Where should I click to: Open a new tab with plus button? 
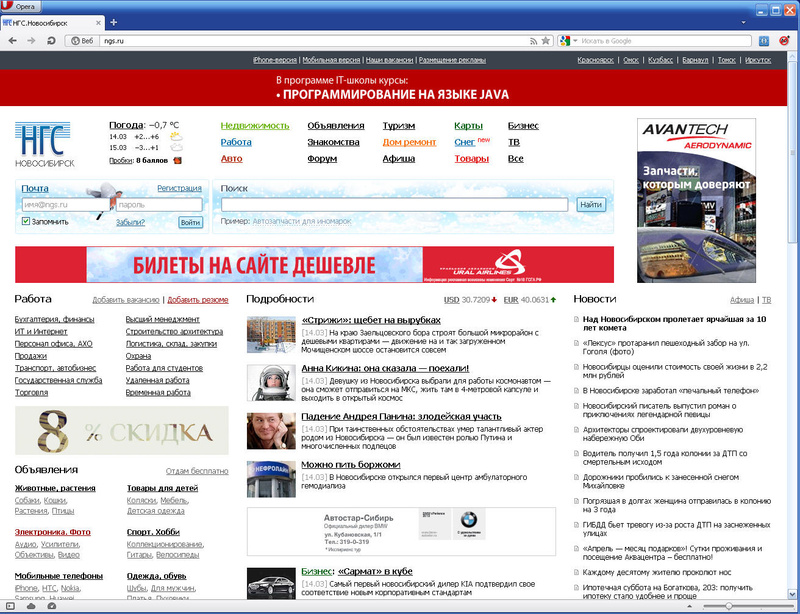(112, 21)
